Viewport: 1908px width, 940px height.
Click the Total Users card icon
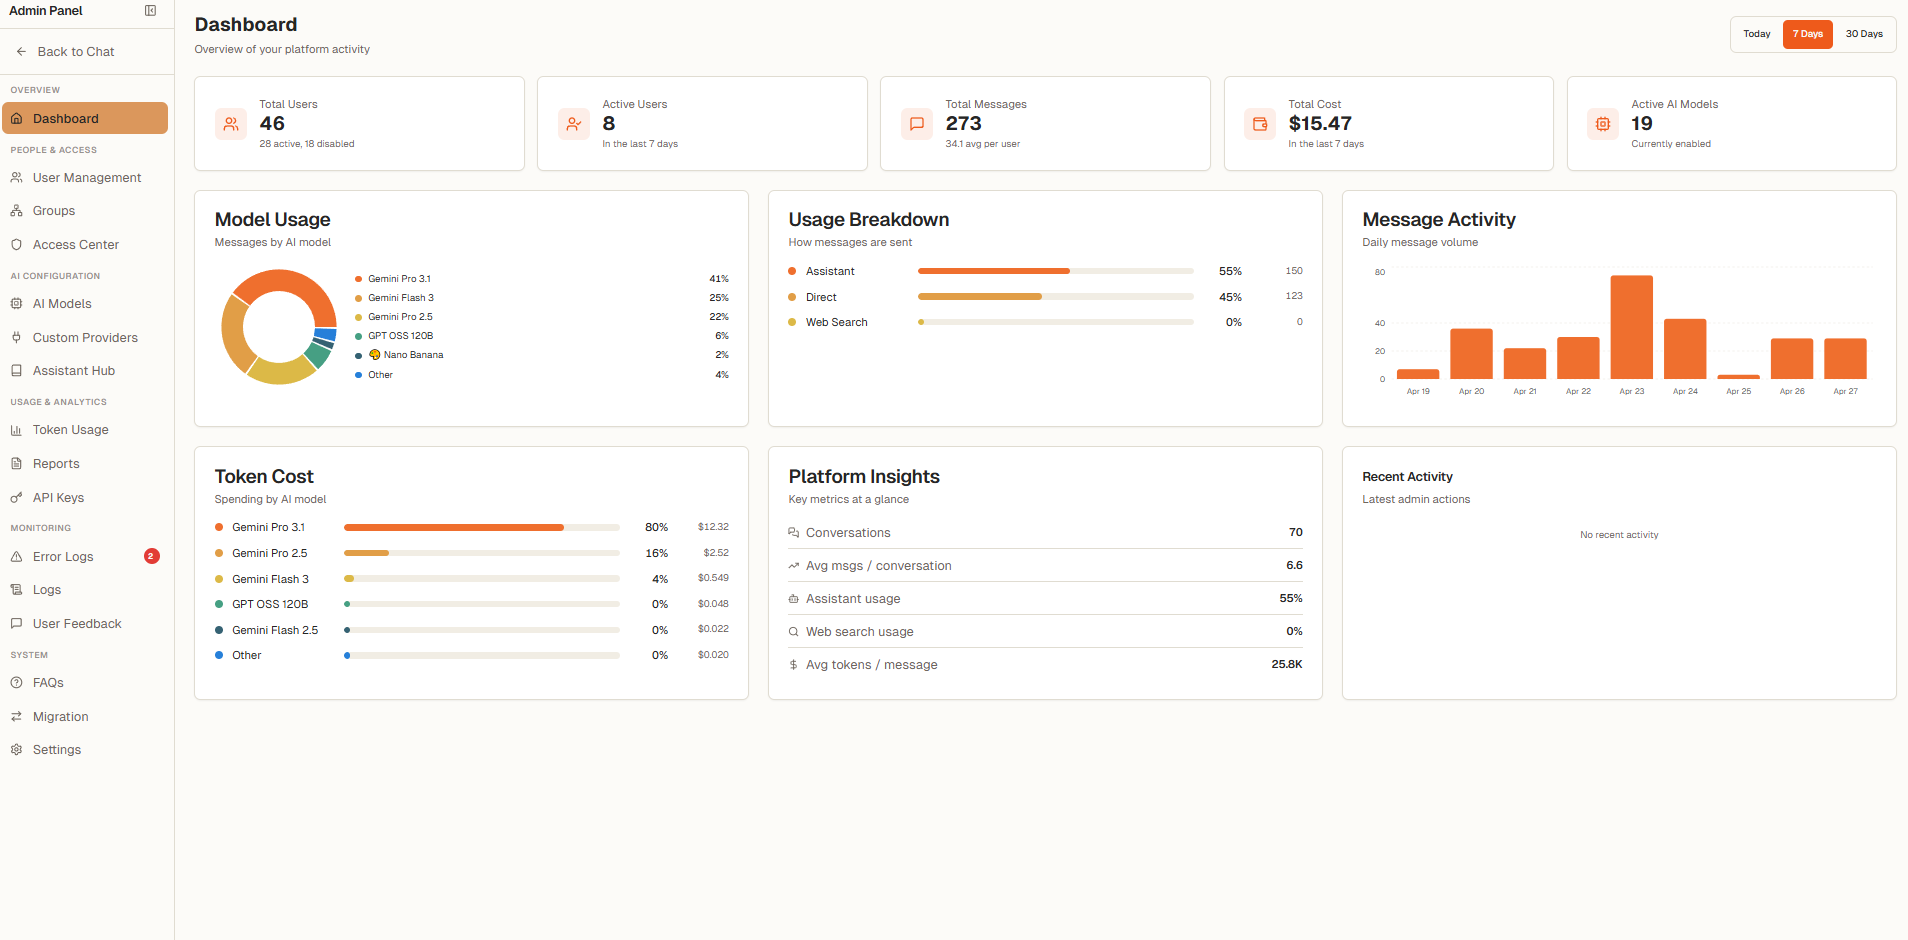[231, 124]
